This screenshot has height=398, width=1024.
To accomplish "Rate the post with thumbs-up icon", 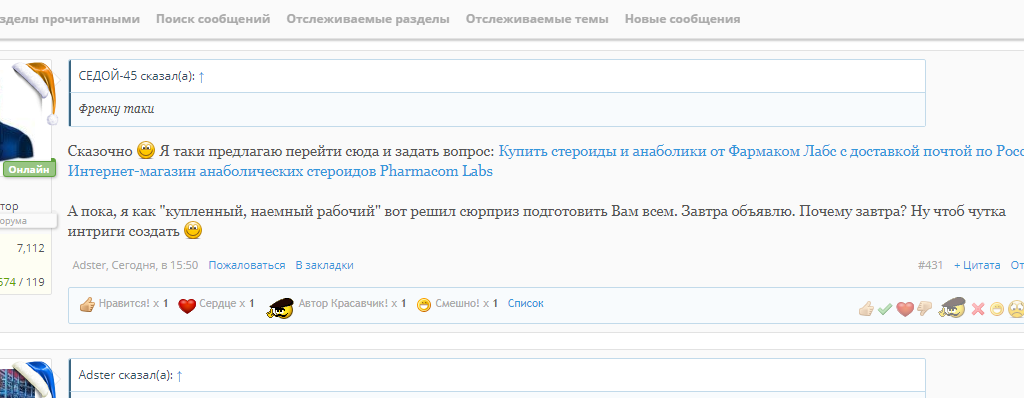I will pos(866,308).
